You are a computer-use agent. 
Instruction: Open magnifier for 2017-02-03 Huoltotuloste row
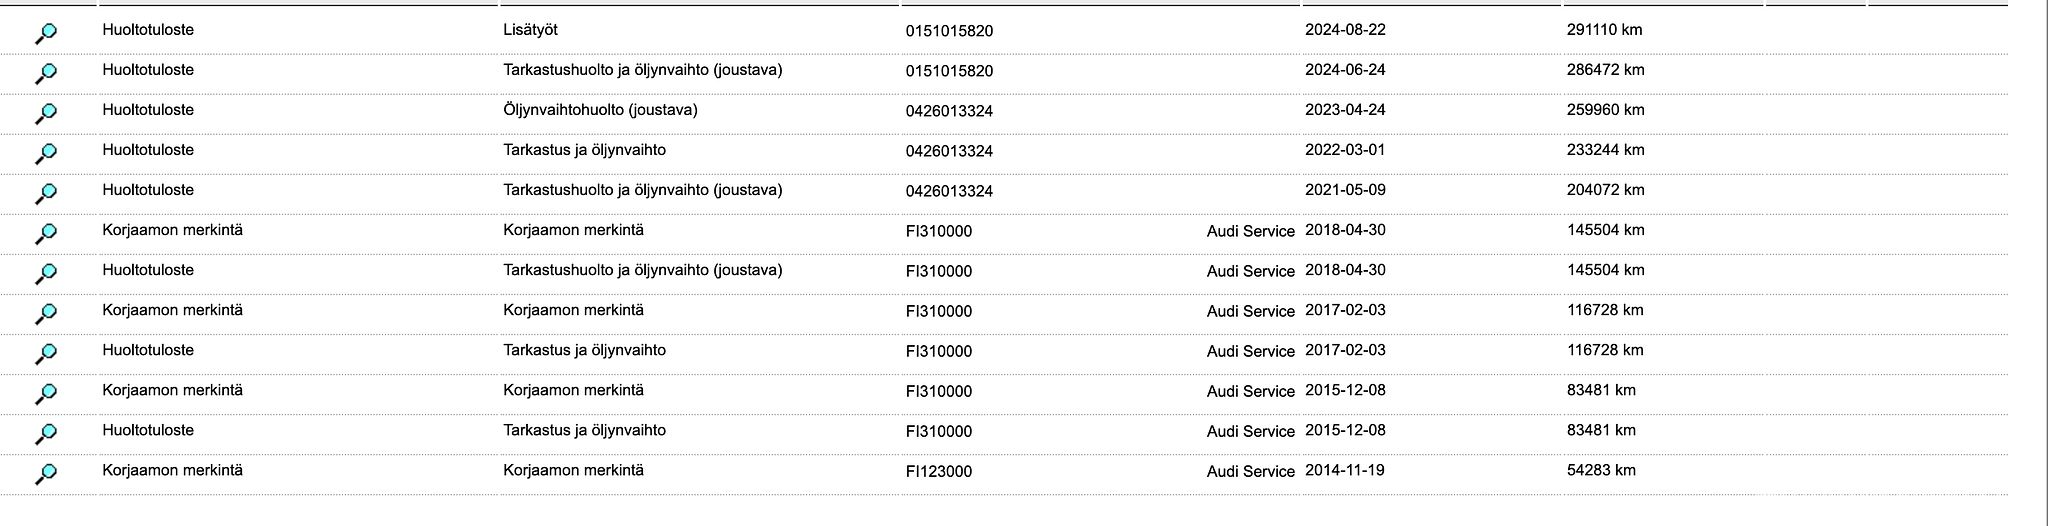pyautogui.click(x=46, y=354)
